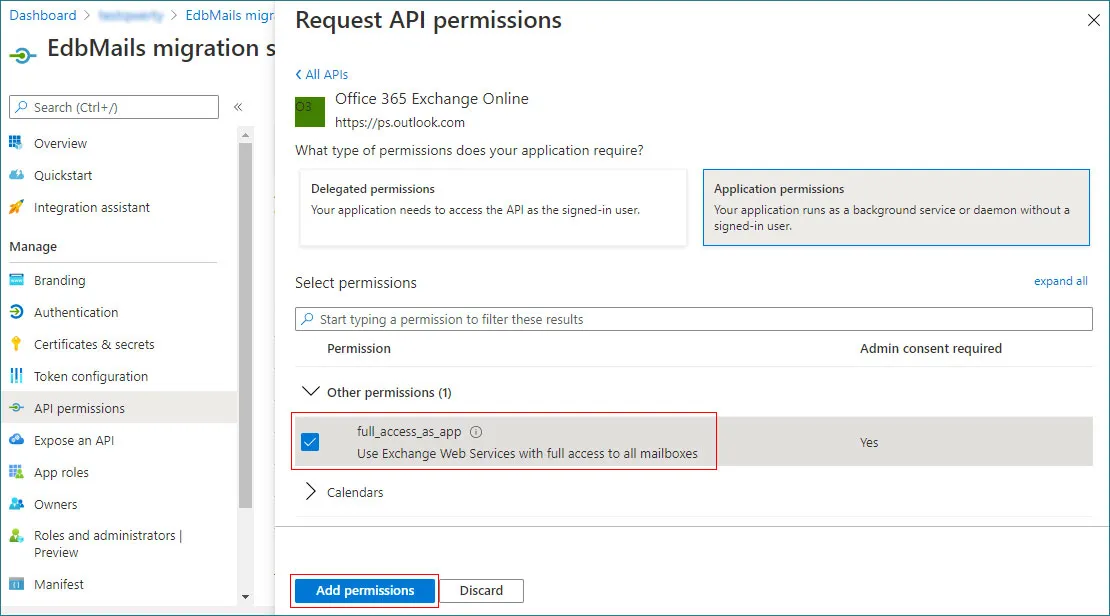Screen dimensions: 1110x616
Task: Expand the Calendars permission group
Action: click(x=310, y=491)
